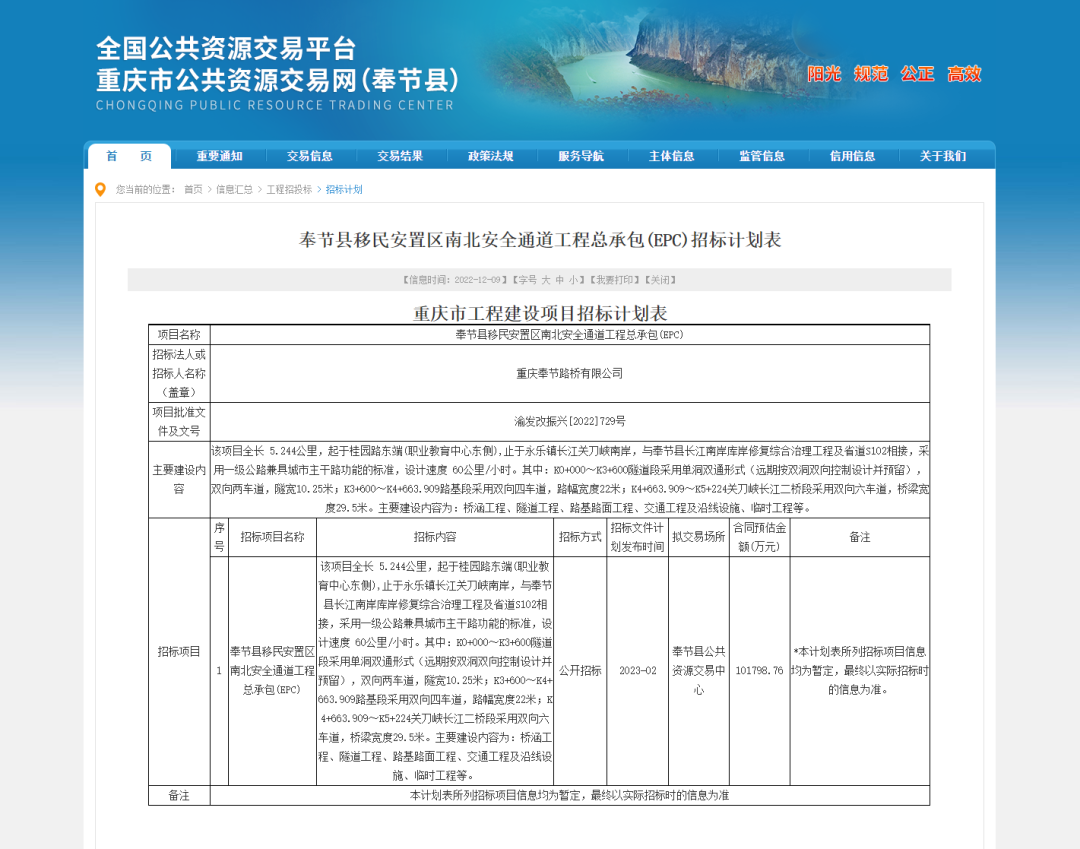Viewport: 1080px width, 849px height.
Task: Click the 拟交易场所 column header
Action: point(698,536)
